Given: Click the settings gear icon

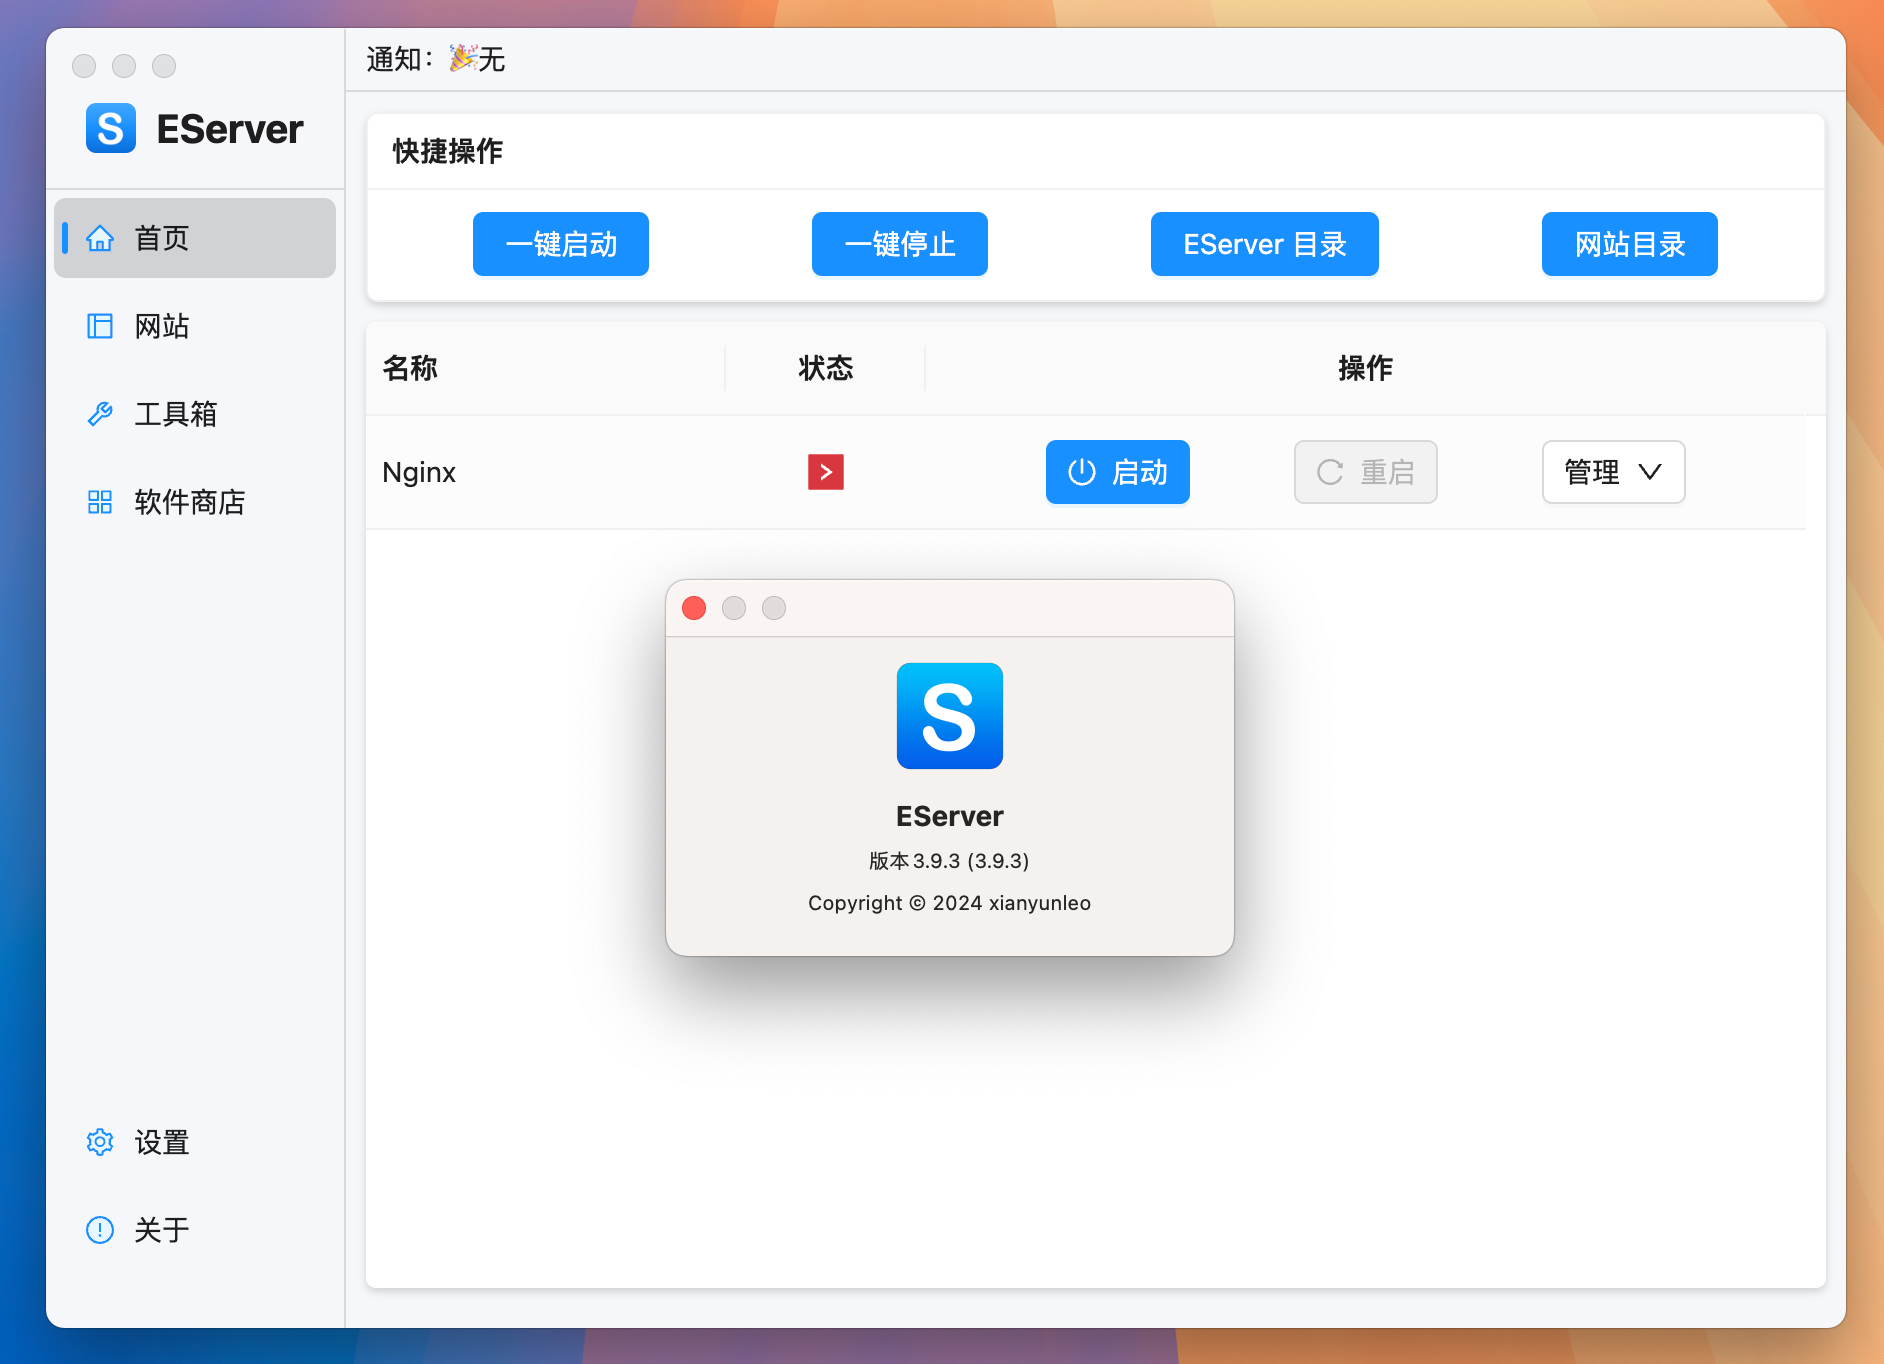Looking at the screenshot, I should (x=100, y=1142).
